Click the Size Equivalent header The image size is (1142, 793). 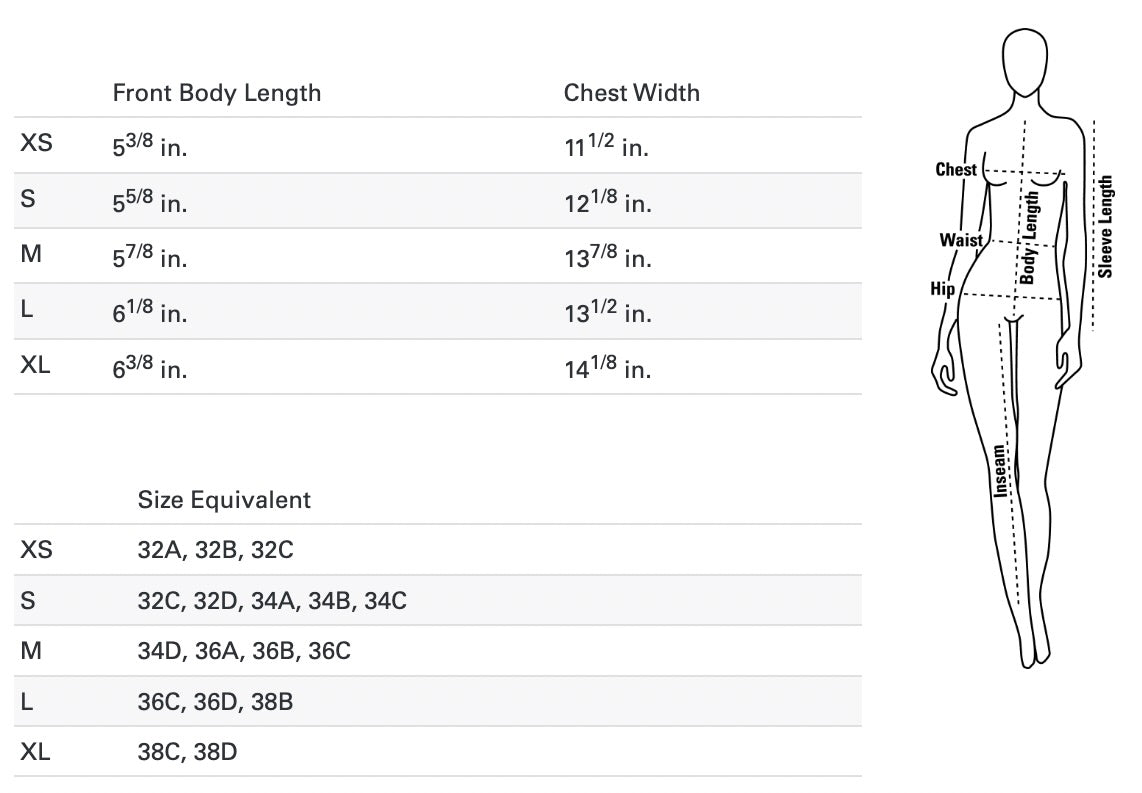pos(224,500)
